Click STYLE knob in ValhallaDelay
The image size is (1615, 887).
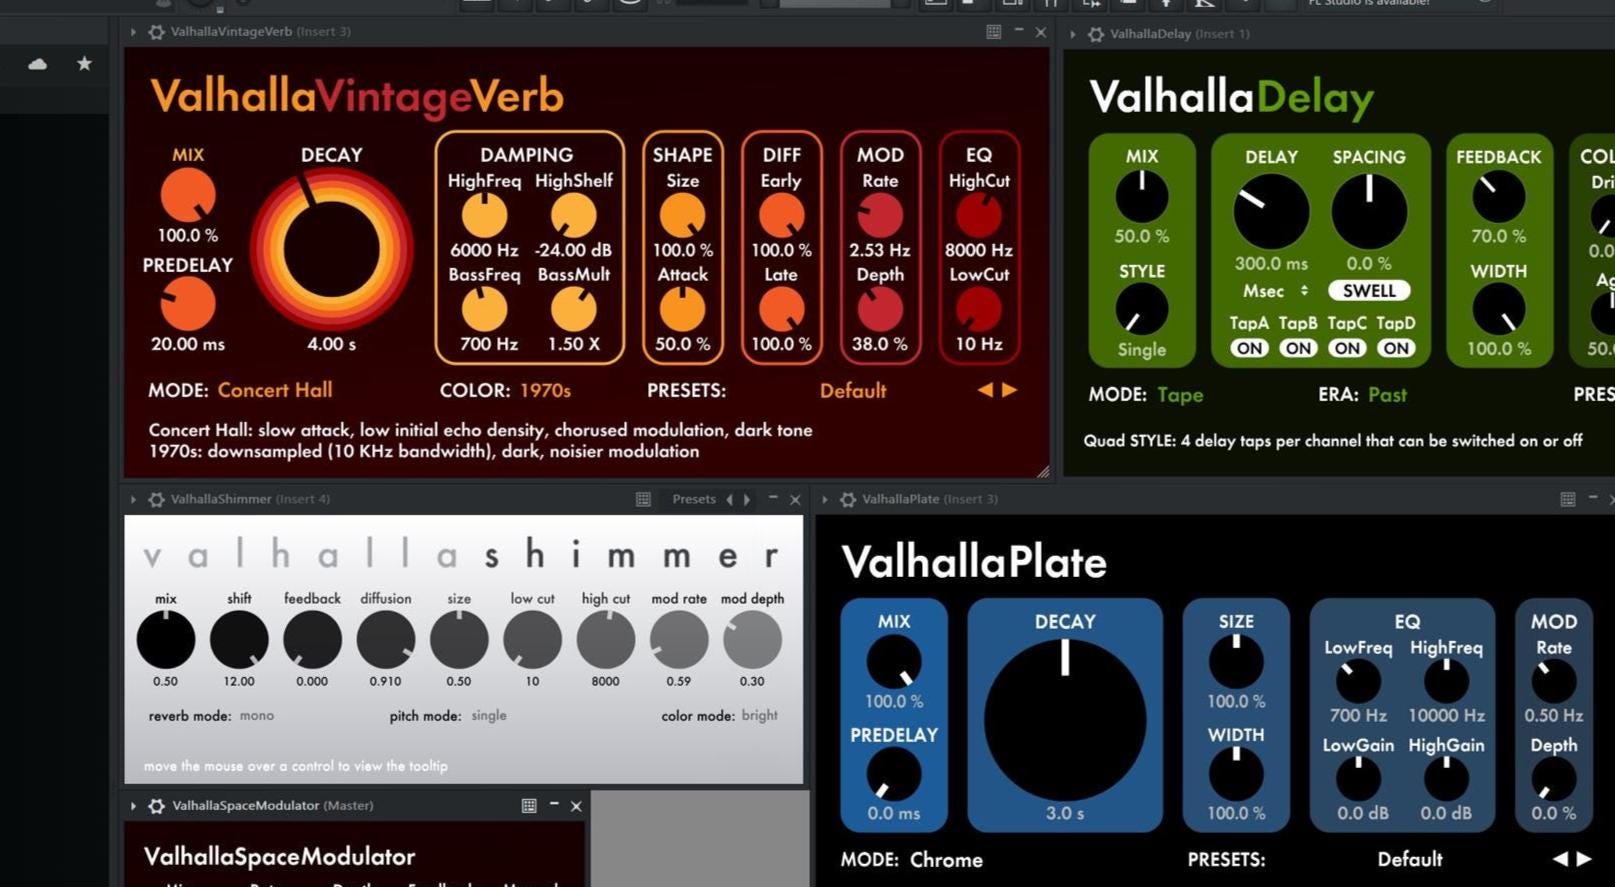pos(1141,310)
